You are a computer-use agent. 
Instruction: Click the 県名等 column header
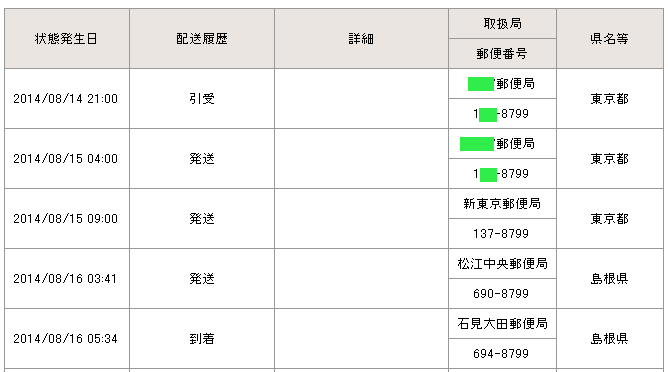coord(610,39)
